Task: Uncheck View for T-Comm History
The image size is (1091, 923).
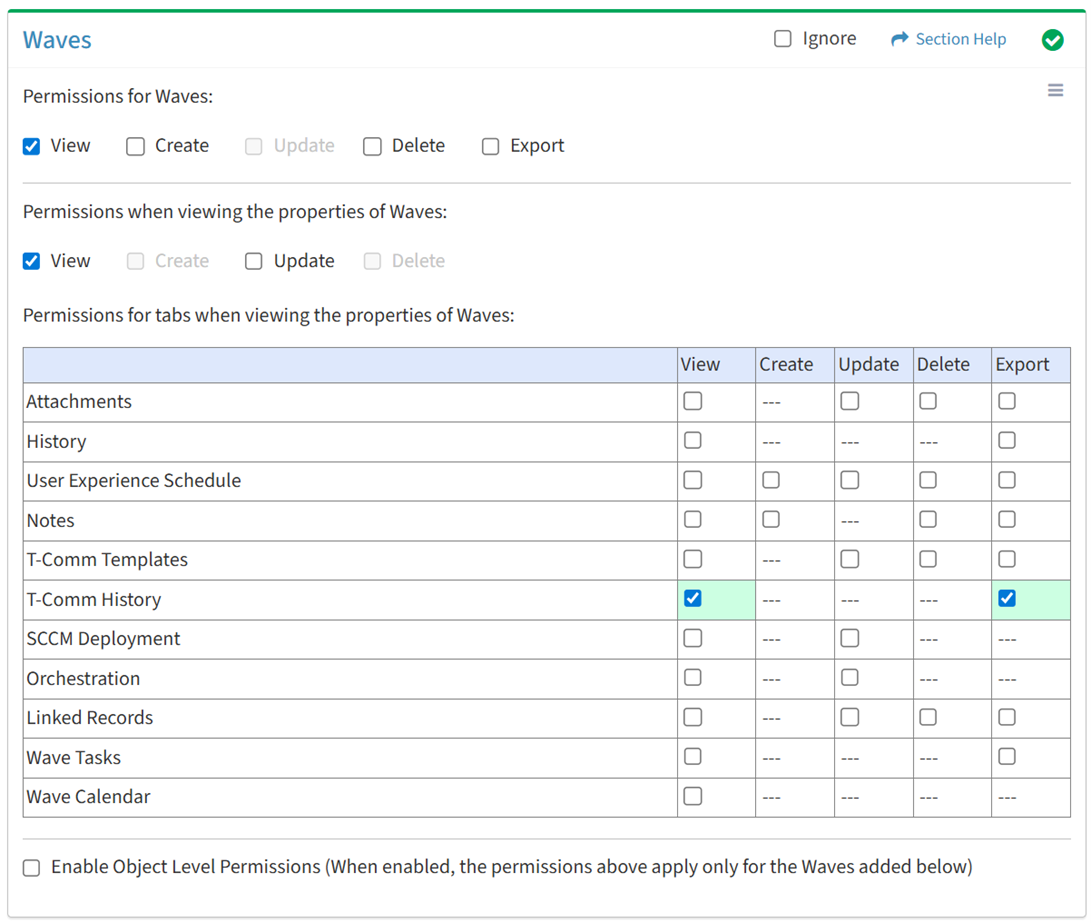Action: pos(692,599)
